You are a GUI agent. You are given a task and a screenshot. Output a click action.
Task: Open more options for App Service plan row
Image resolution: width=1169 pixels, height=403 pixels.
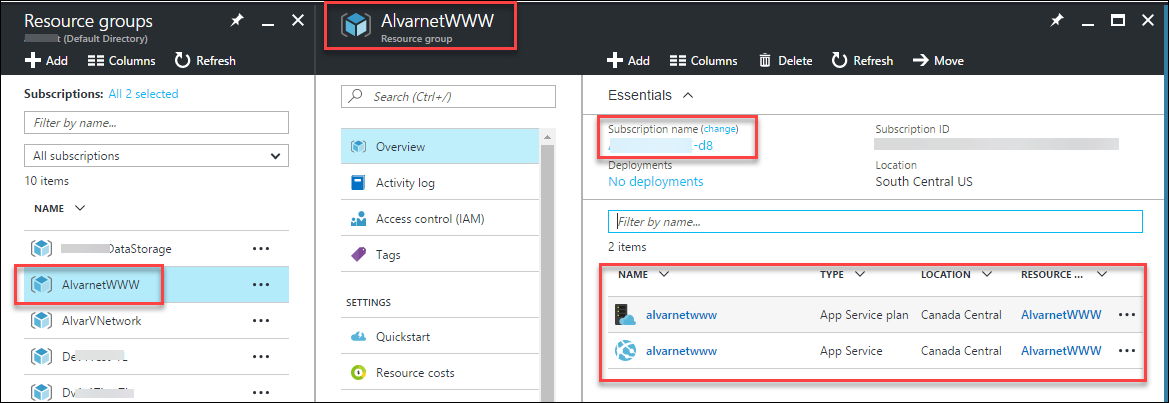click(1127, 315)
